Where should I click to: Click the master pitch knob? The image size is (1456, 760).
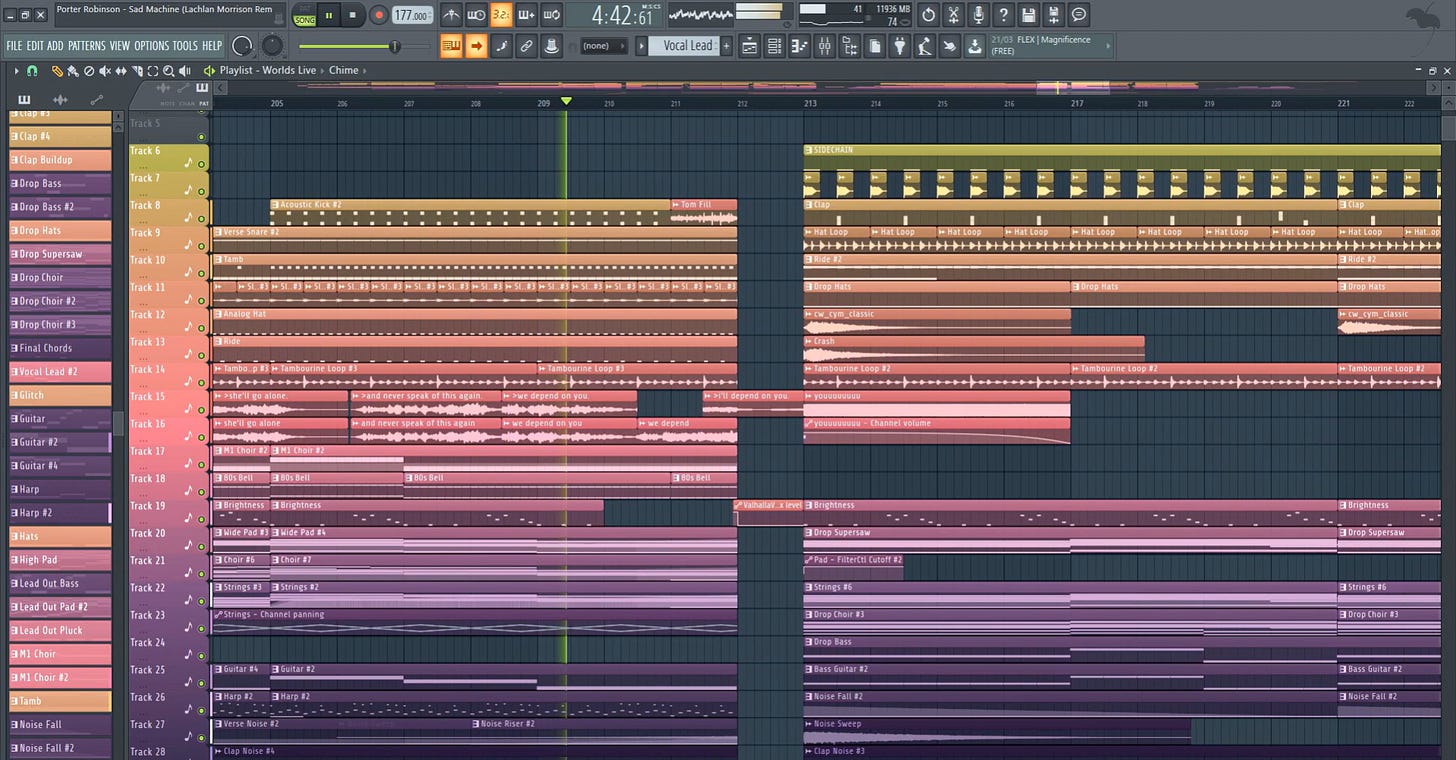tap(272, 46)
